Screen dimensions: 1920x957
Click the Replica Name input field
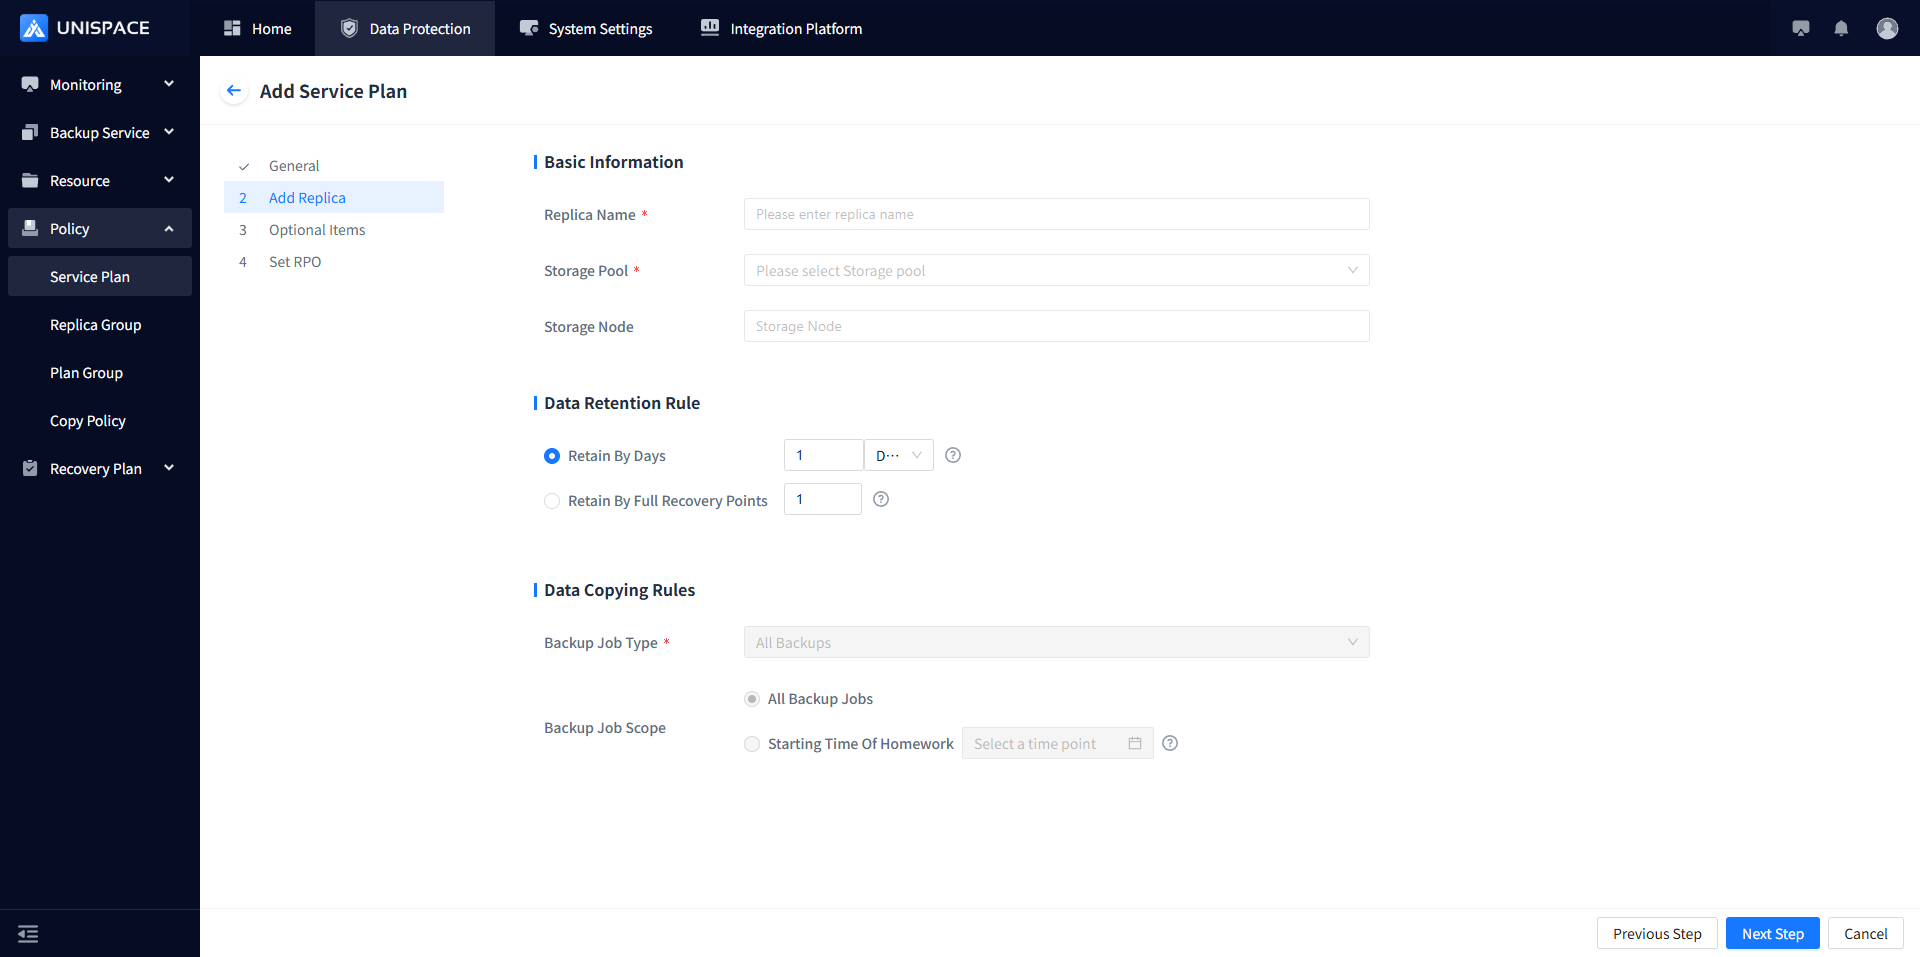pos(1056,214)
